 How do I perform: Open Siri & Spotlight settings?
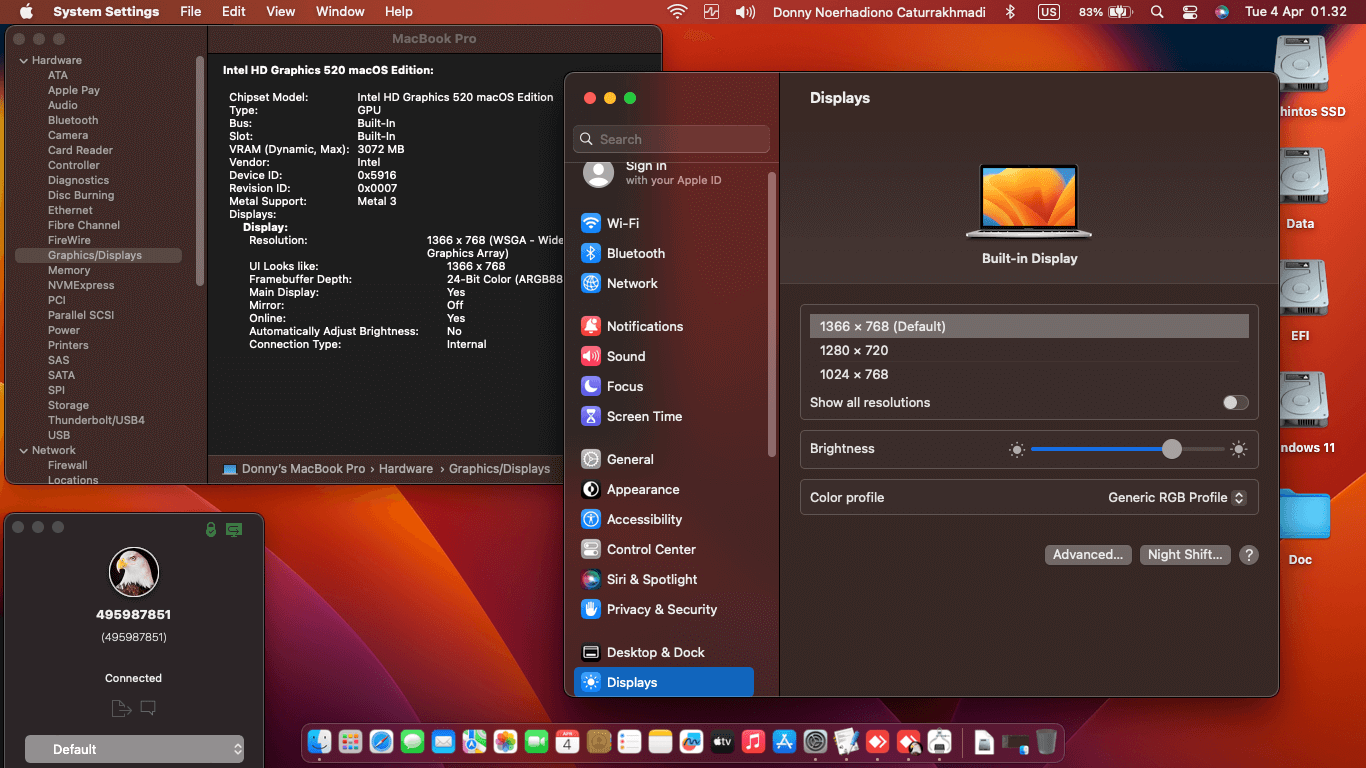point(651,579)
